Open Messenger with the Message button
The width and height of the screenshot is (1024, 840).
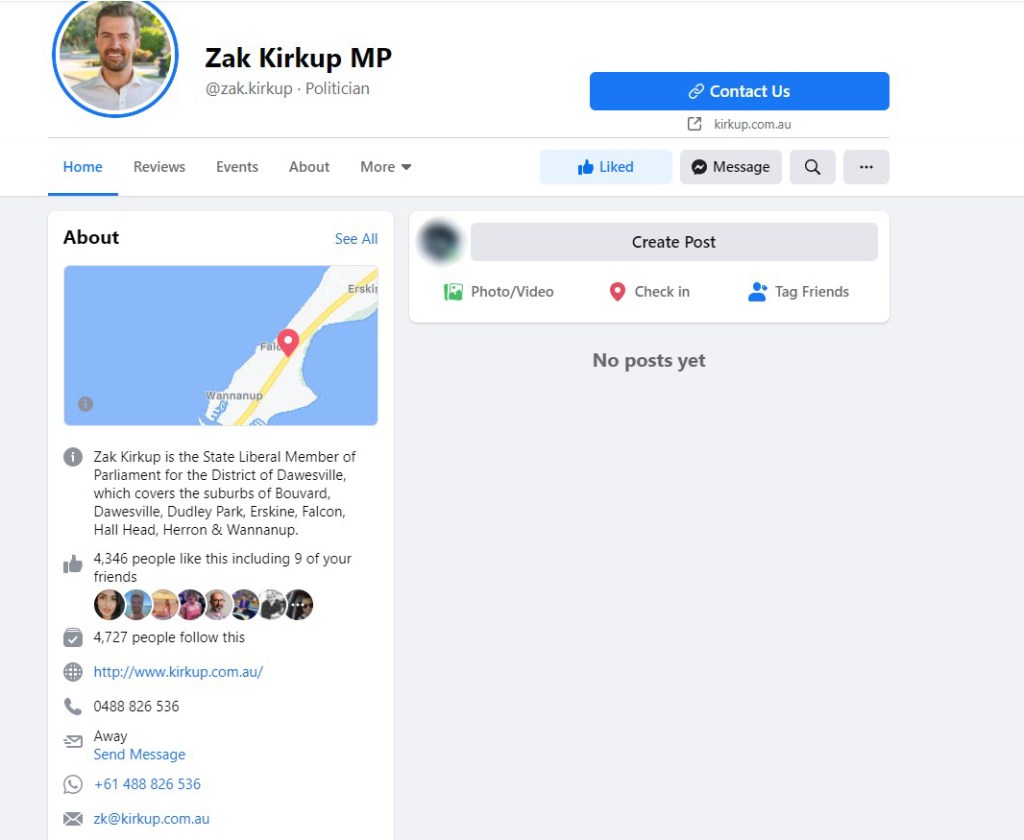[x=731, y=167]
